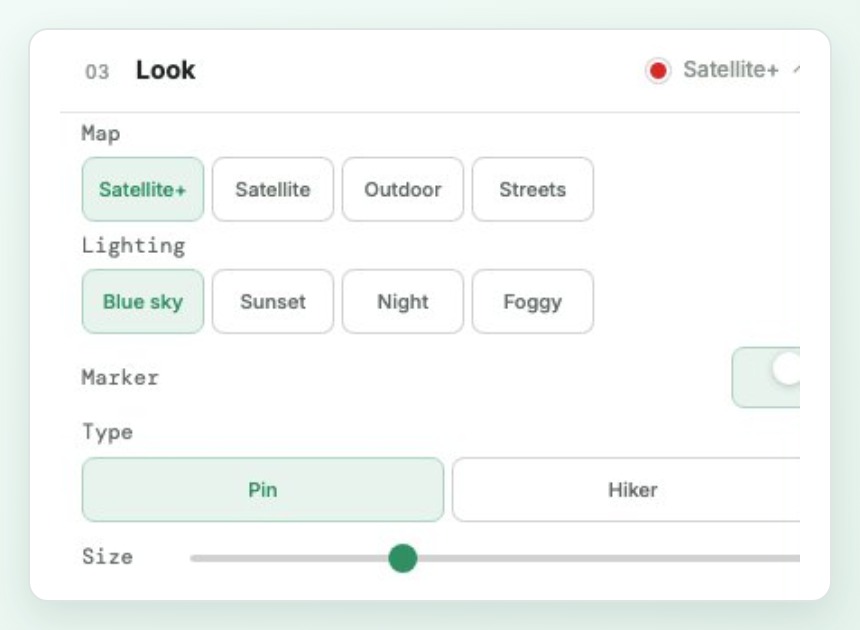Select the Satellite+ map style

coord(143,189)
